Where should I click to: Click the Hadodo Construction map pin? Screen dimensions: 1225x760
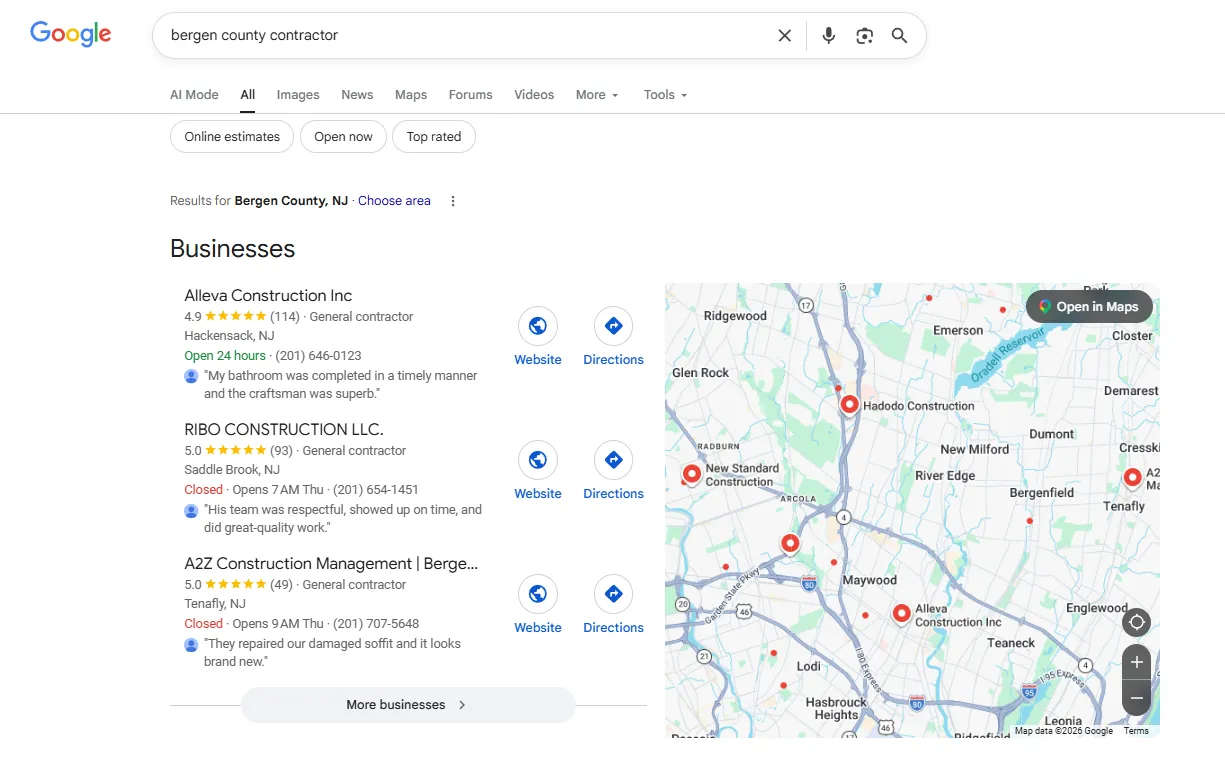click(x=849, y=404)
